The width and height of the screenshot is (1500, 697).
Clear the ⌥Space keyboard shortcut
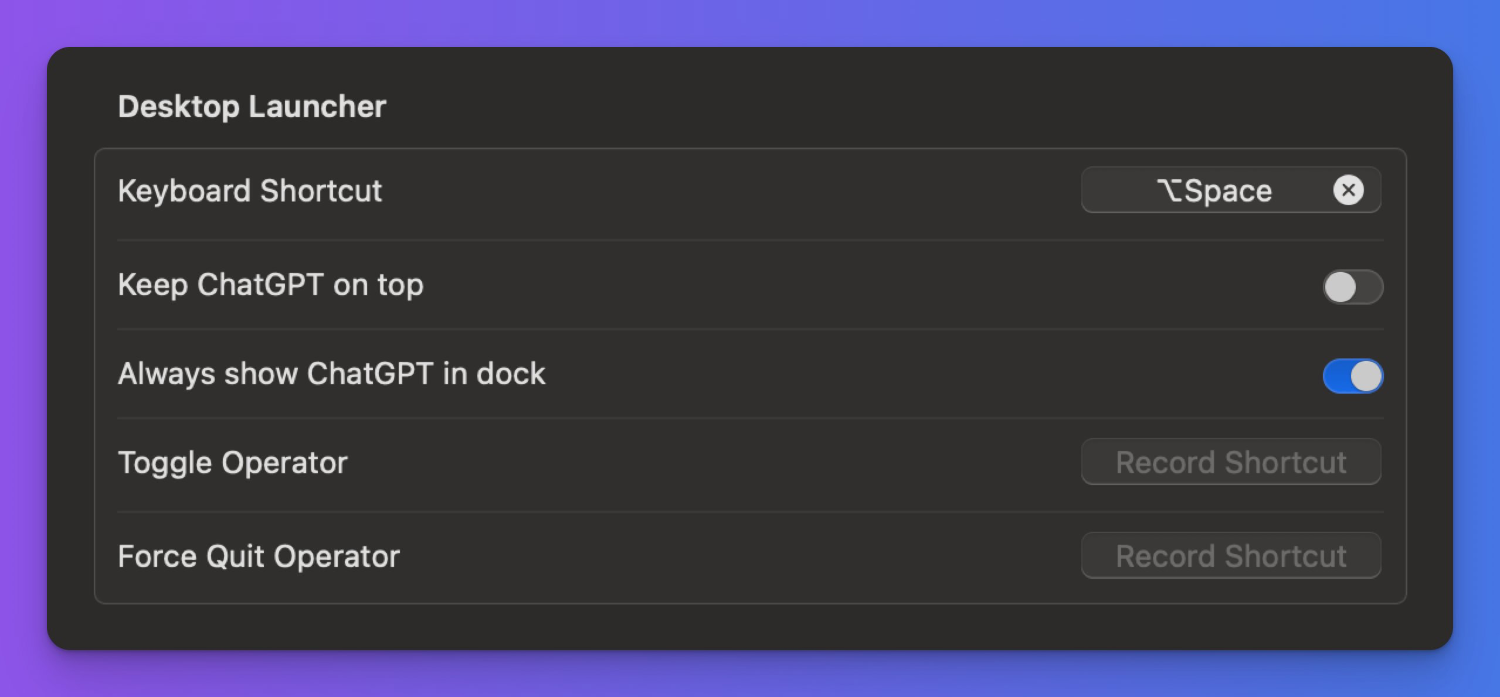(1348, 190)
